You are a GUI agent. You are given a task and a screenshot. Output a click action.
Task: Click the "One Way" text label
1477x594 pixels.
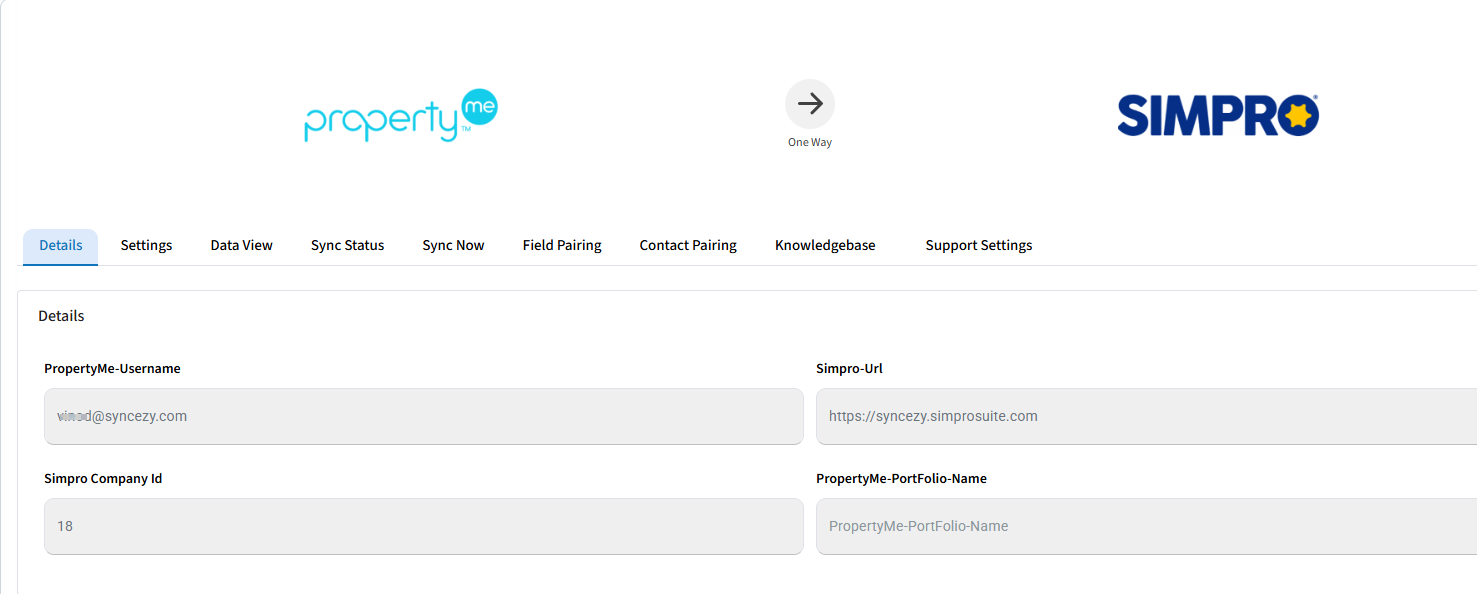coord(809,143)
